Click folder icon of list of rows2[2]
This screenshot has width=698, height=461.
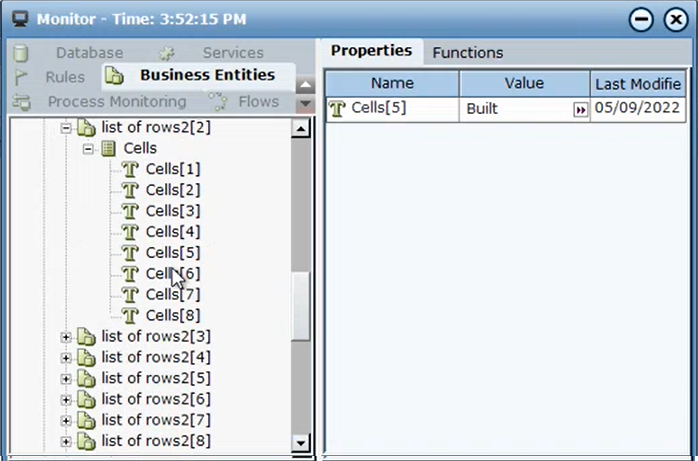(86, 128)
